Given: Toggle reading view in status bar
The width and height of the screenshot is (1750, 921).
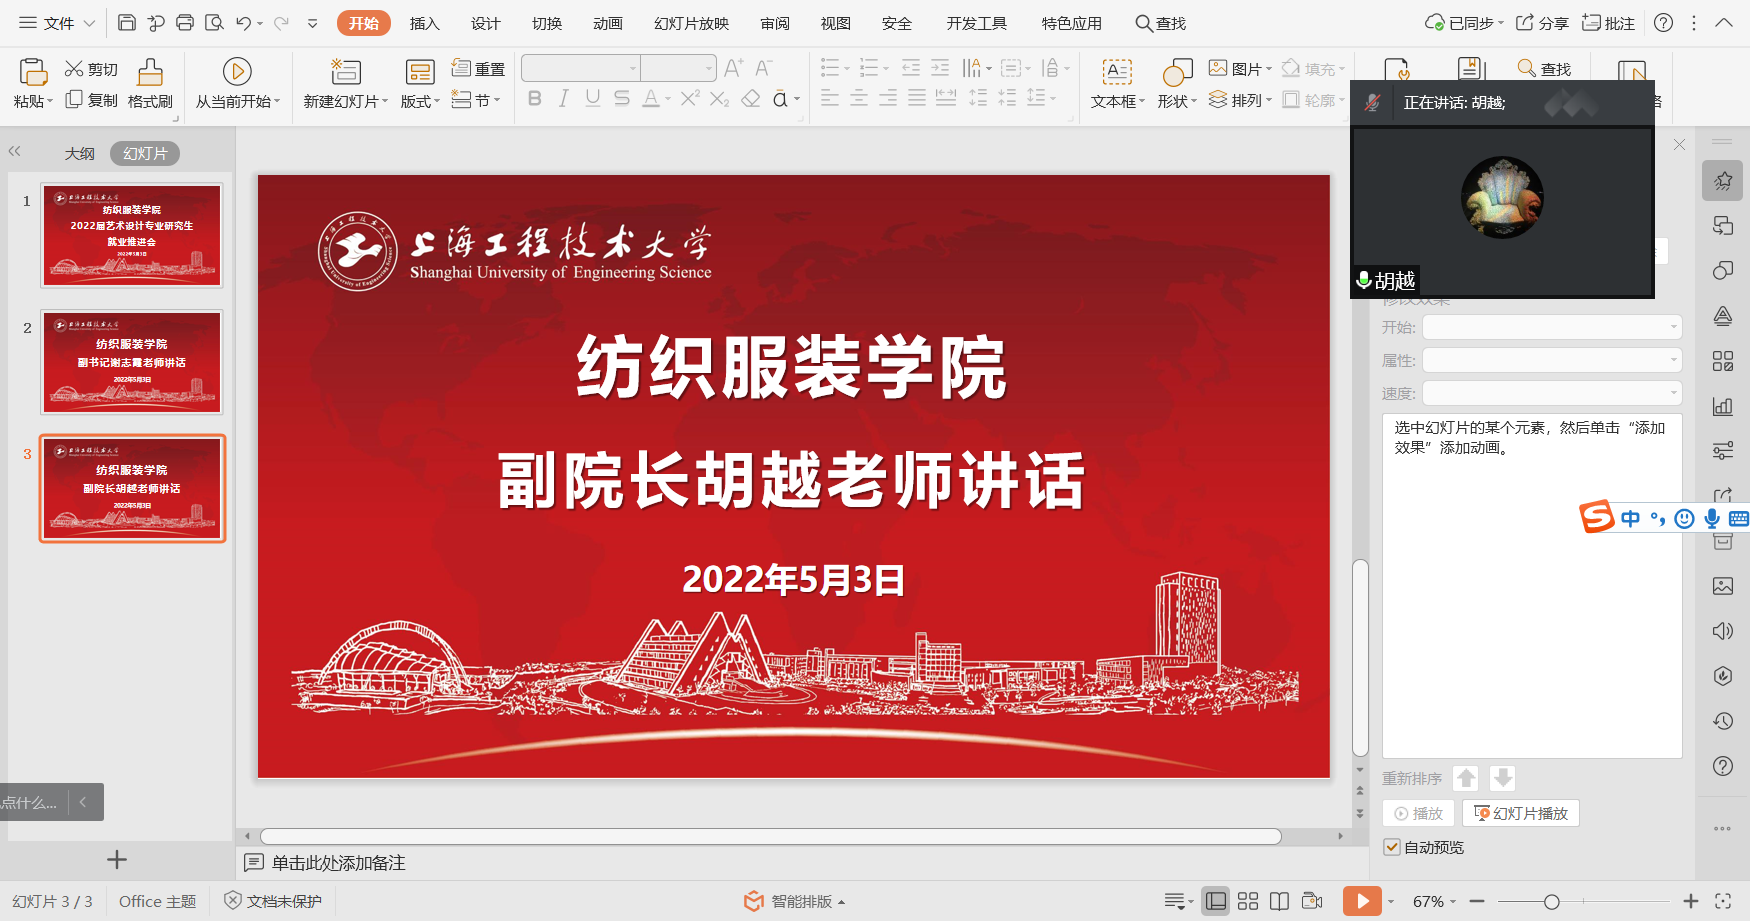Looking at the screenshot, I should tap(1279, 901).
